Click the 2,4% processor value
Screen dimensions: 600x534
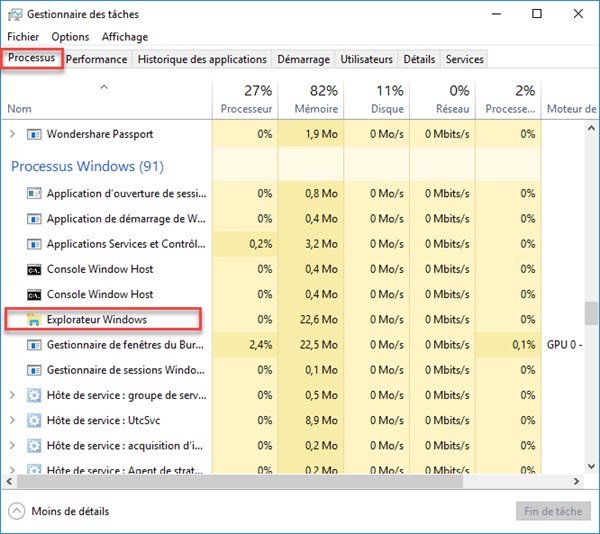tap(261, 345)
